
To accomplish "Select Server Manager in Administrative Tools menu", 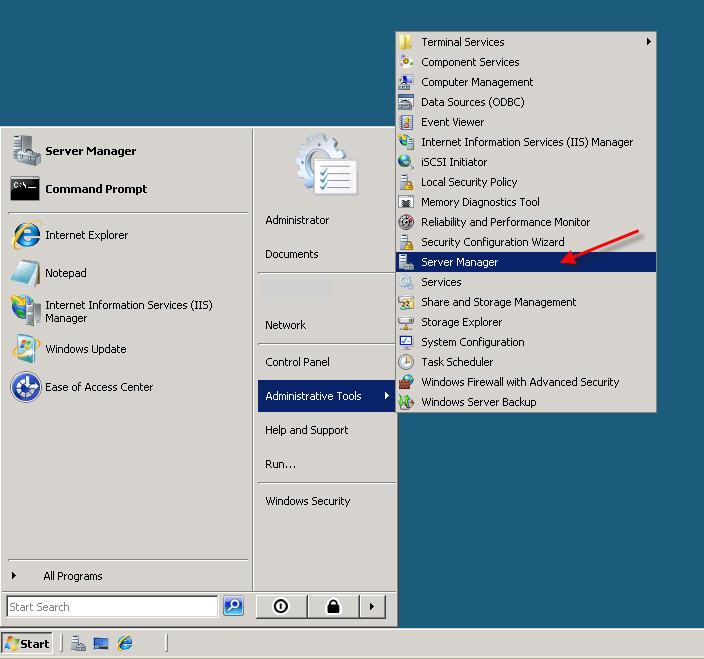I will pos(526,262).
